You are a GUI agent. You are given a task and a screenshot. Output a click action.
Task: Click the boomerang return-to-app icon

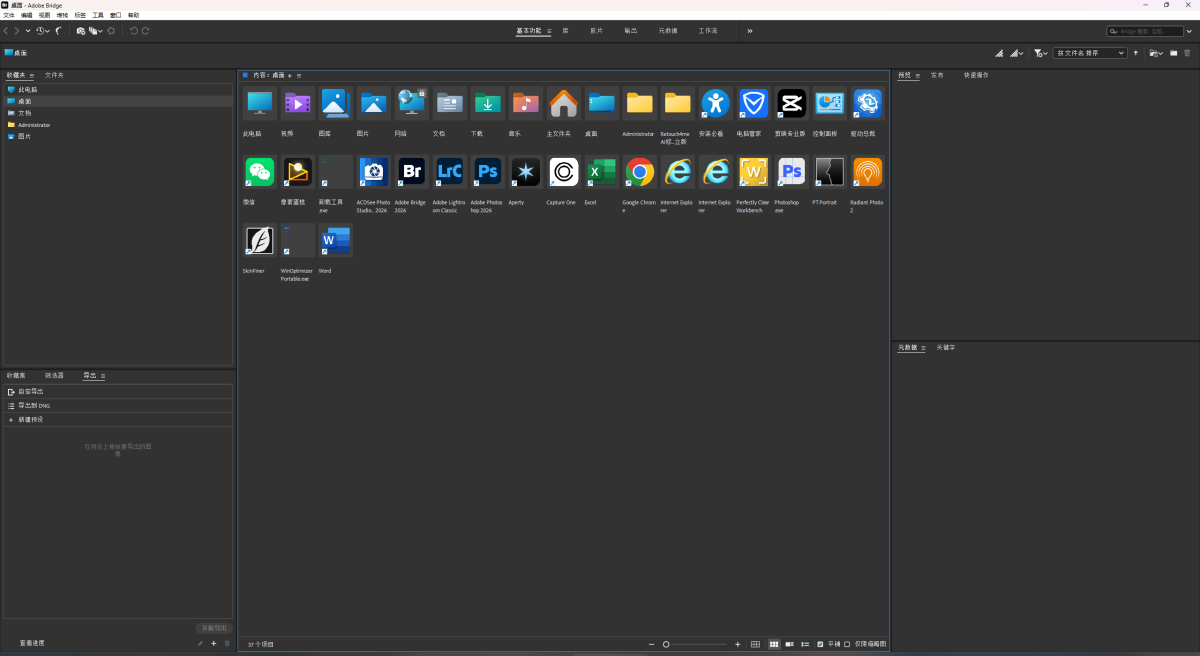[59, 31]
